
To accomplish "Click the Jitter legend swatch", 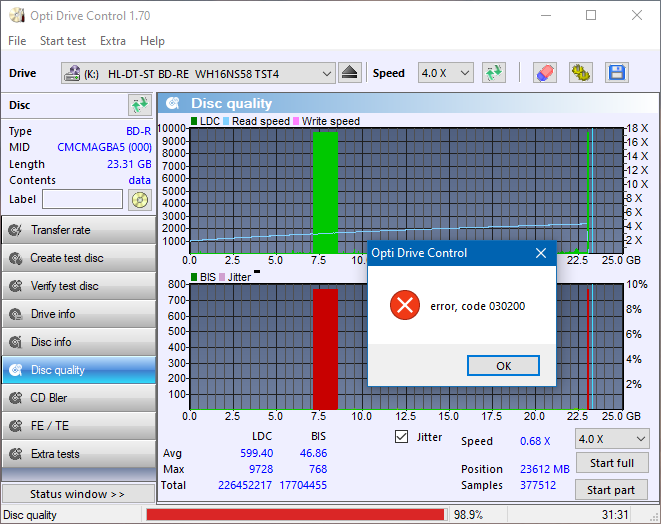I will pyautogui.click(x=222, y=277).
